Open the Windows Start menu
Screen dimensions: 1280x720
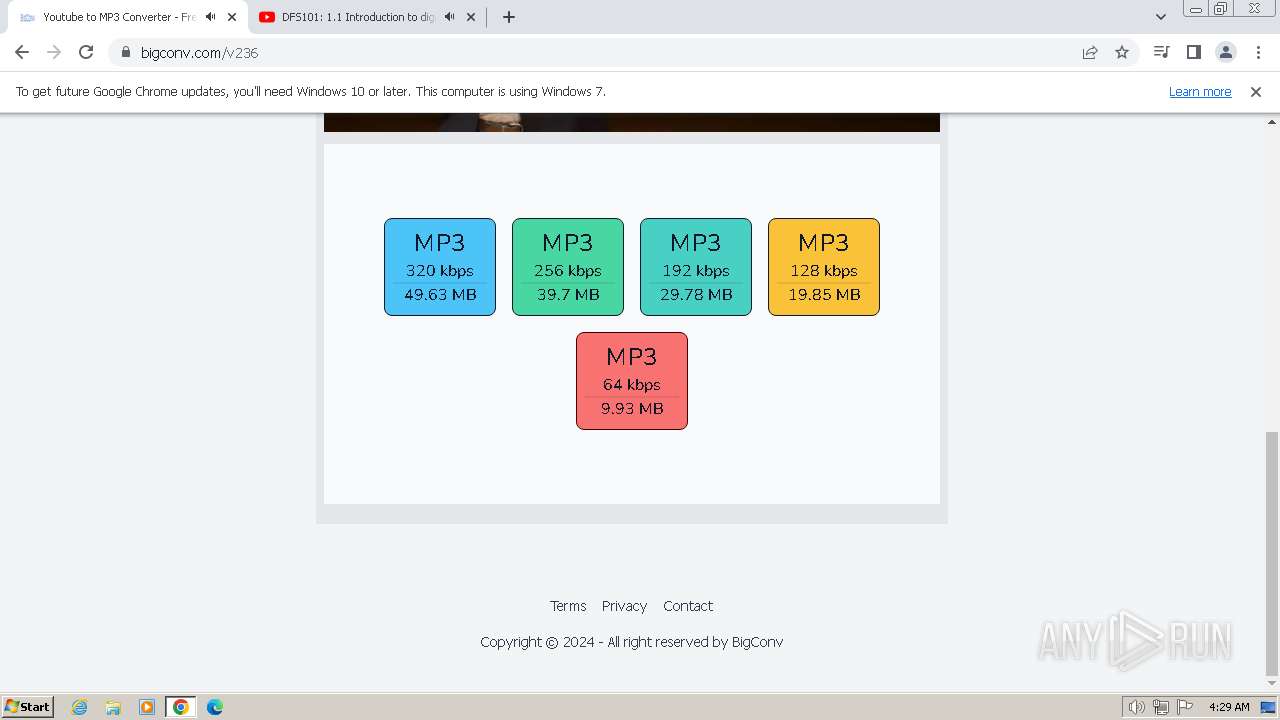[27, 706]
